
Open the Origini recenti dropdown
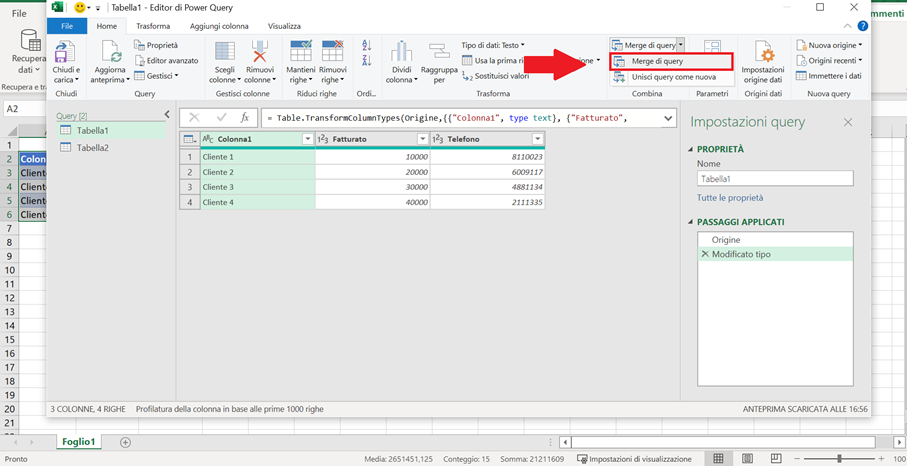[x=829, y=60]
